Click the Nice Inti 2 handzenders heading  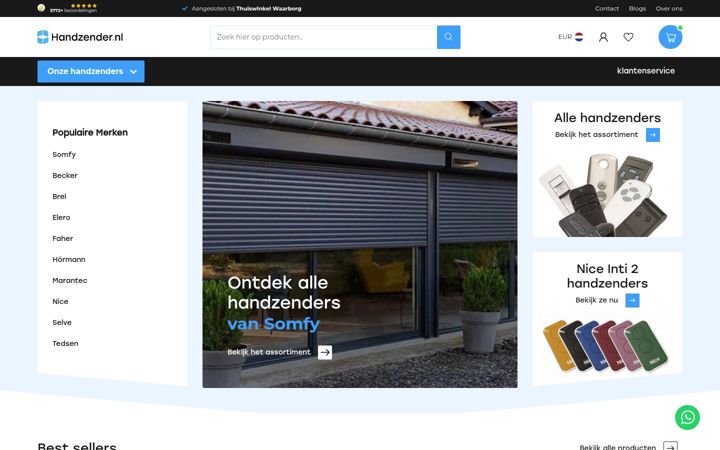(x=607, y=276)
